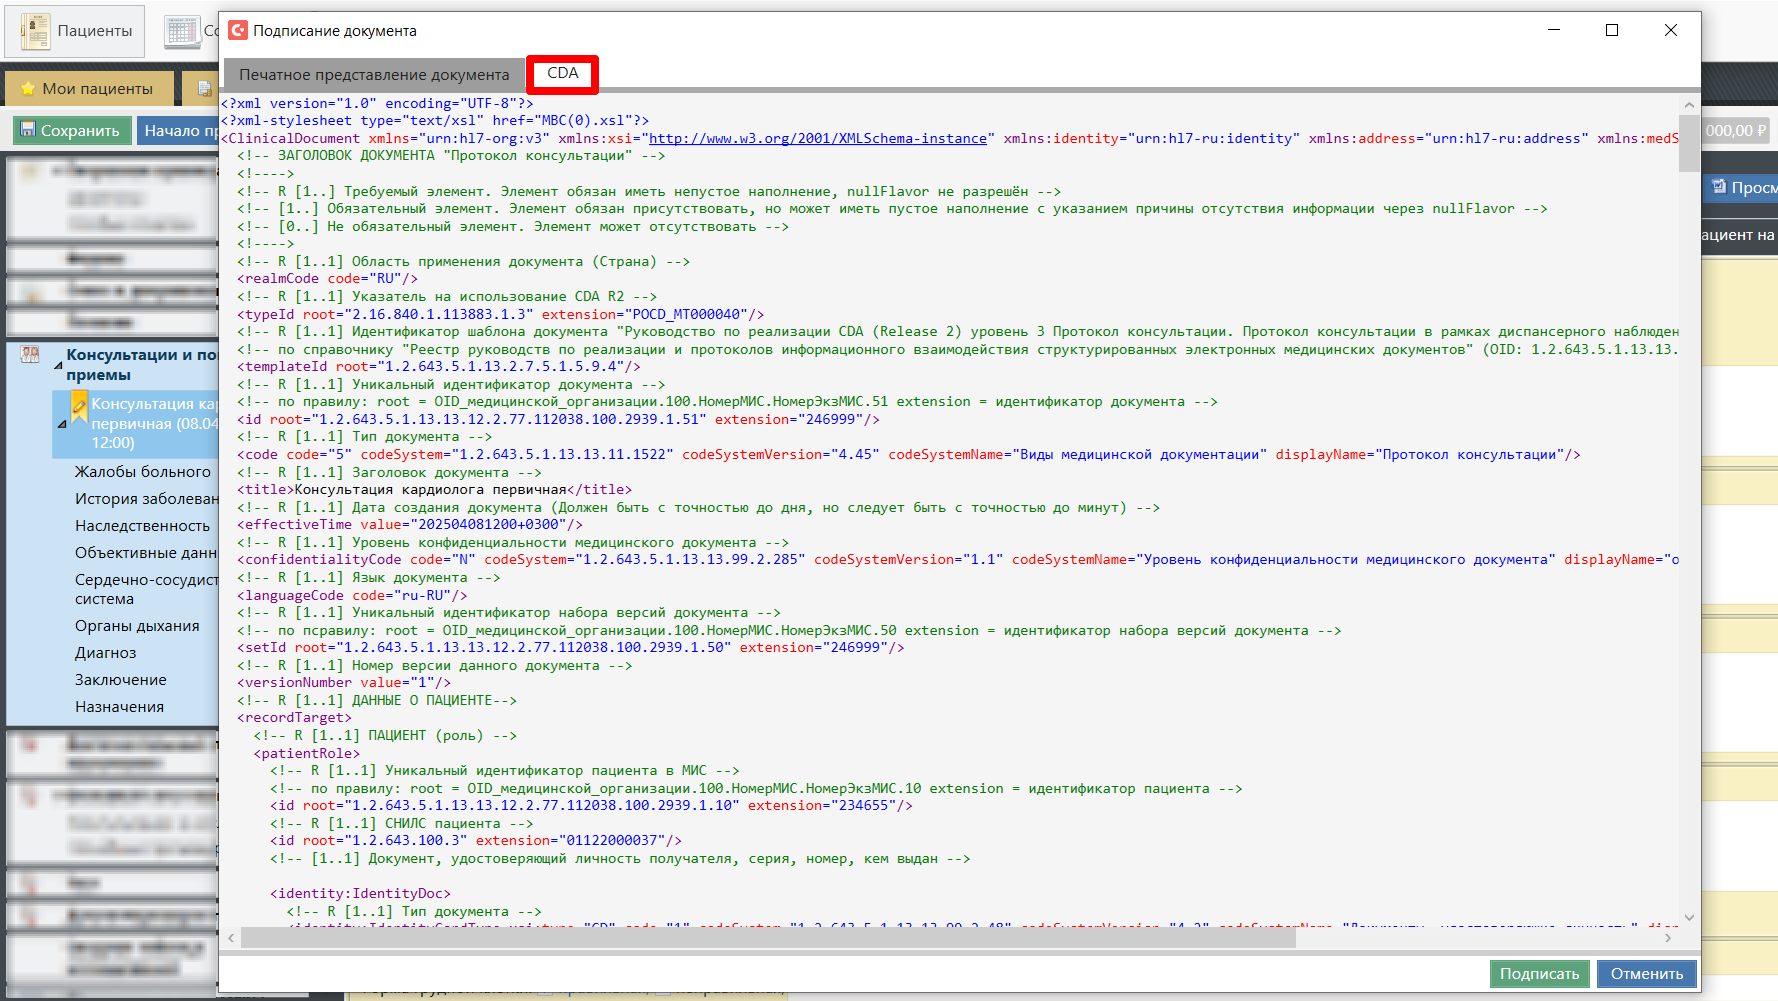
Task: Click the Просмотр button icon on right
Action: [x=1718, y=187]
